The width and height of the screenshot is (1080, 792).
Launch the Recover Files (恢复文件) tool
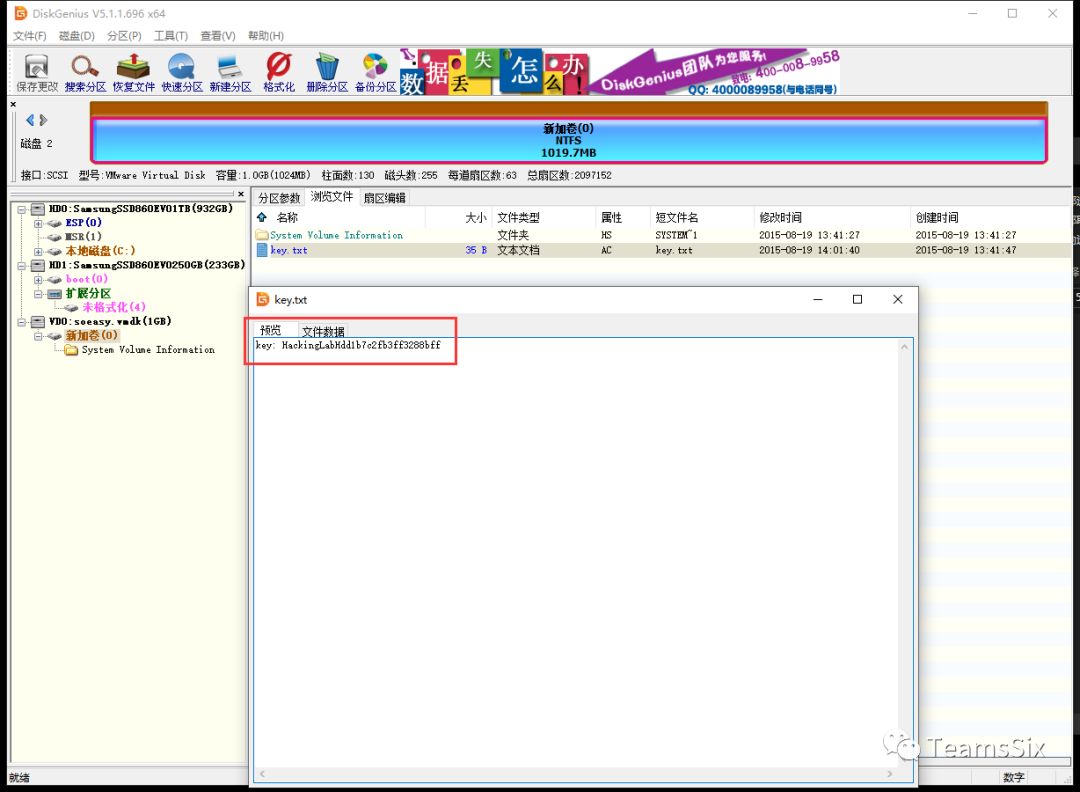134,72
